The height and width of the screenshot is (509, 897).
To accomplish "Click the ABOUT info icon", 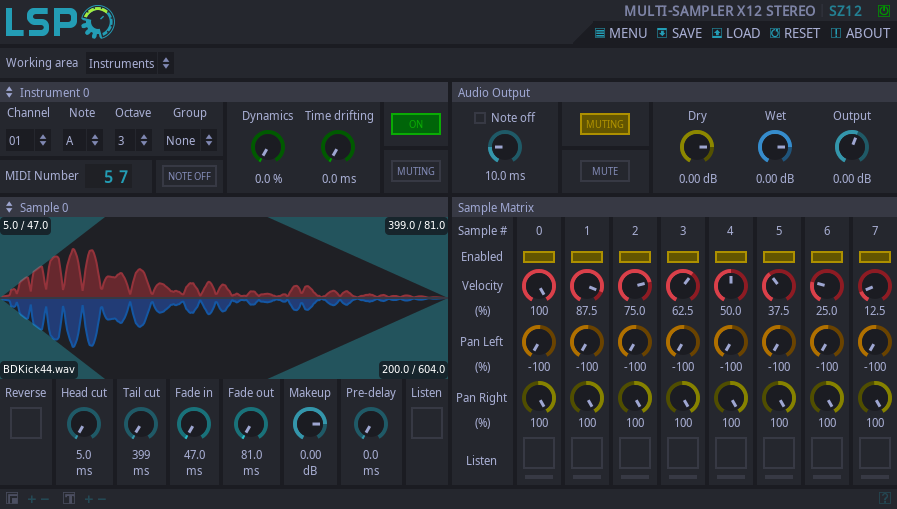I will 836,33.
